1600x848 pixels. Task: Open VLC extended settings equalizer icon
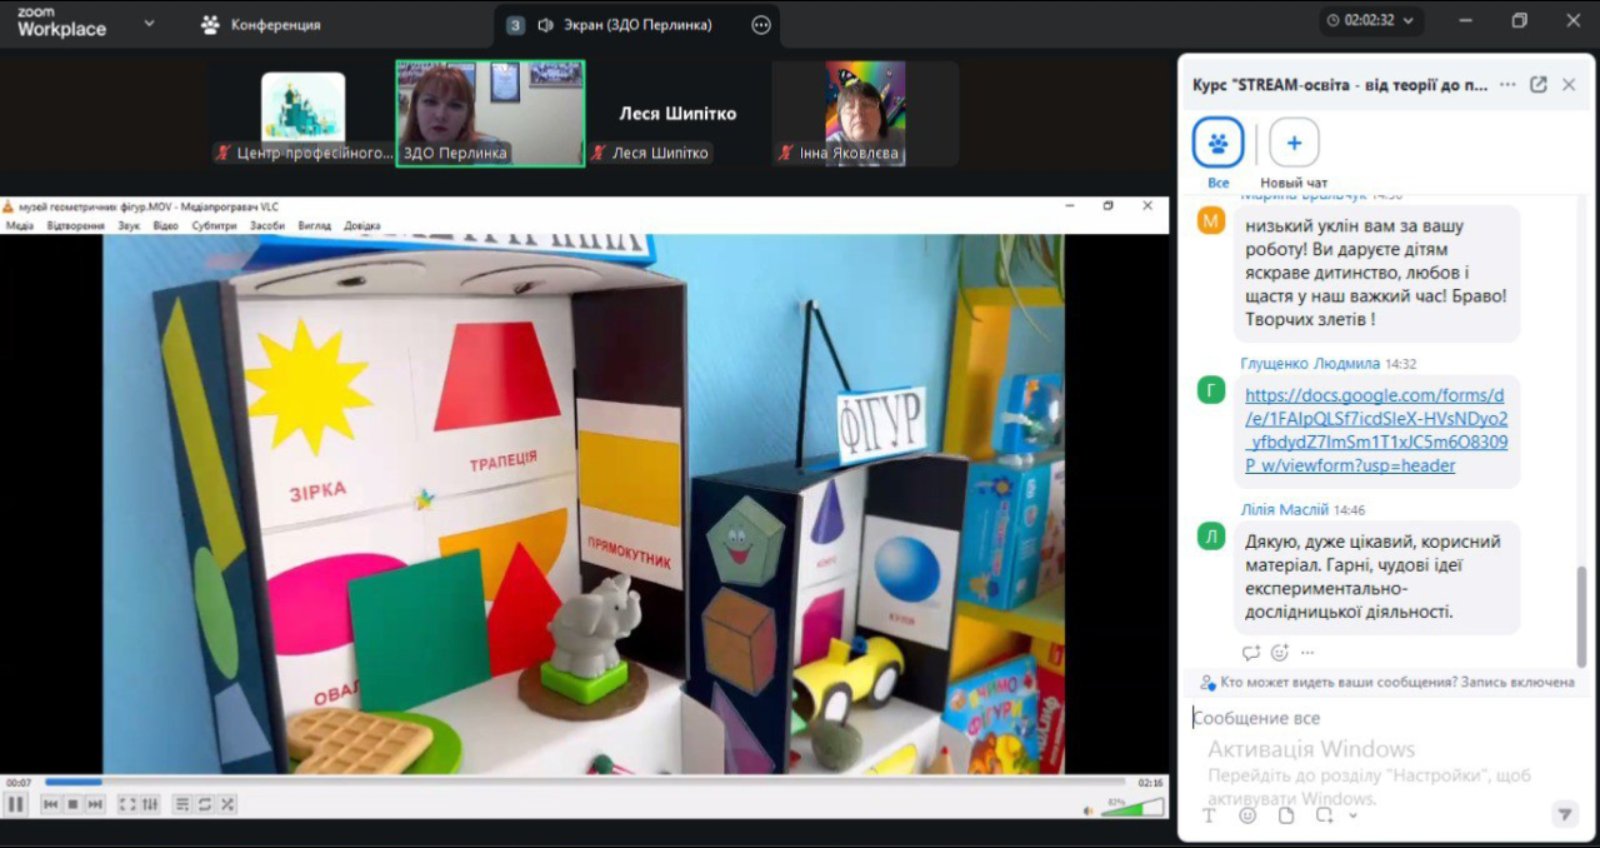(x=150, y=804)
